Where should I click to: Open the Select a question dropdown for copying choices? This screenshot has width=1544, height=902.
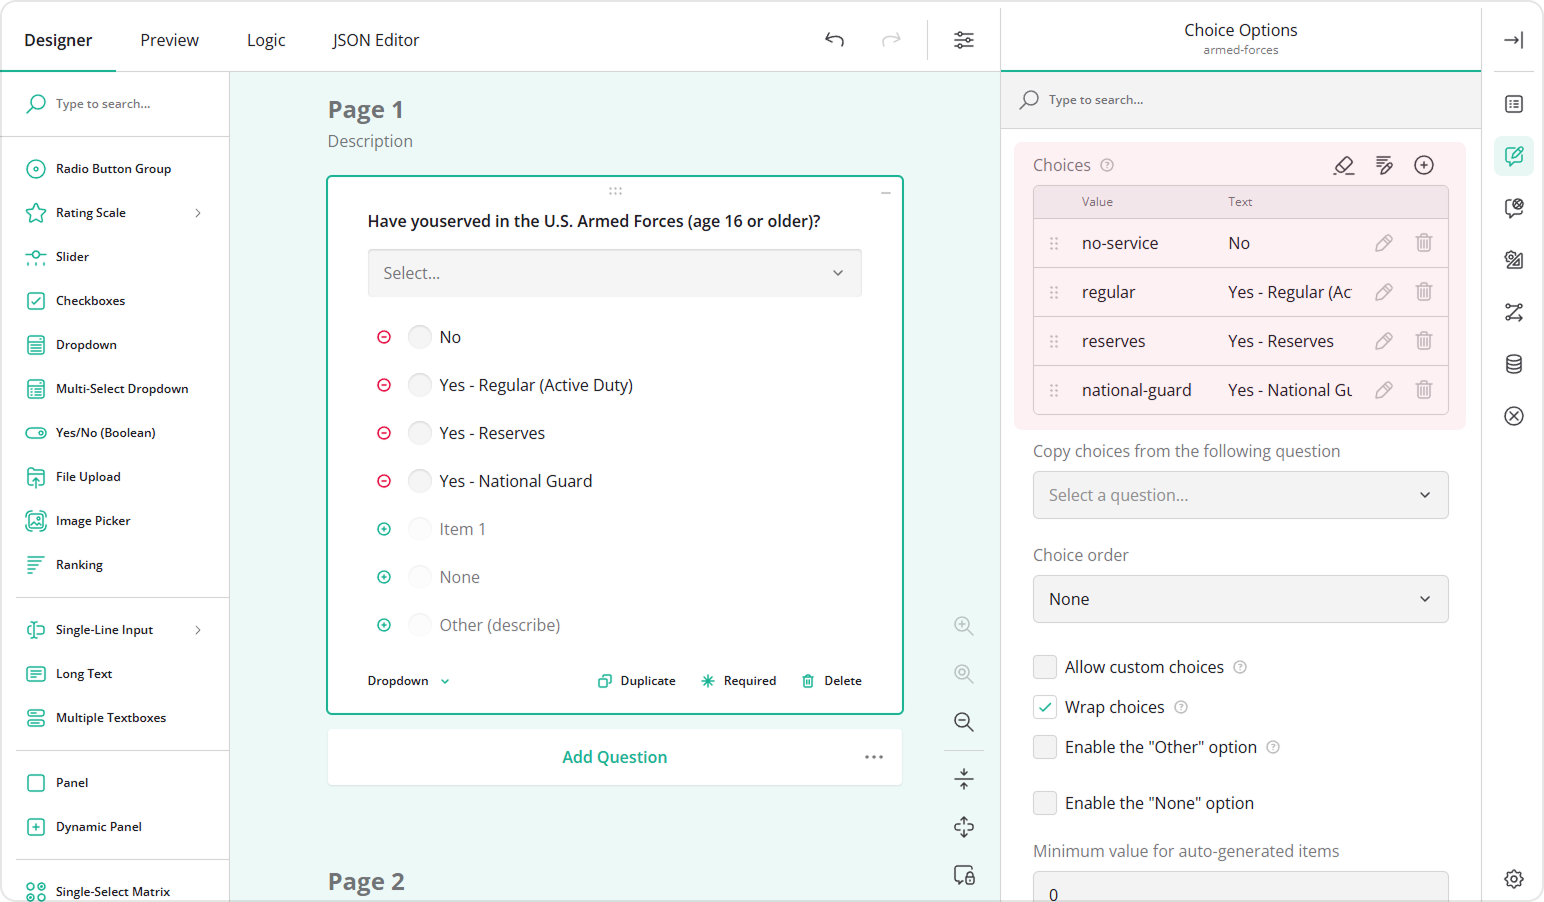point(1240,495)
